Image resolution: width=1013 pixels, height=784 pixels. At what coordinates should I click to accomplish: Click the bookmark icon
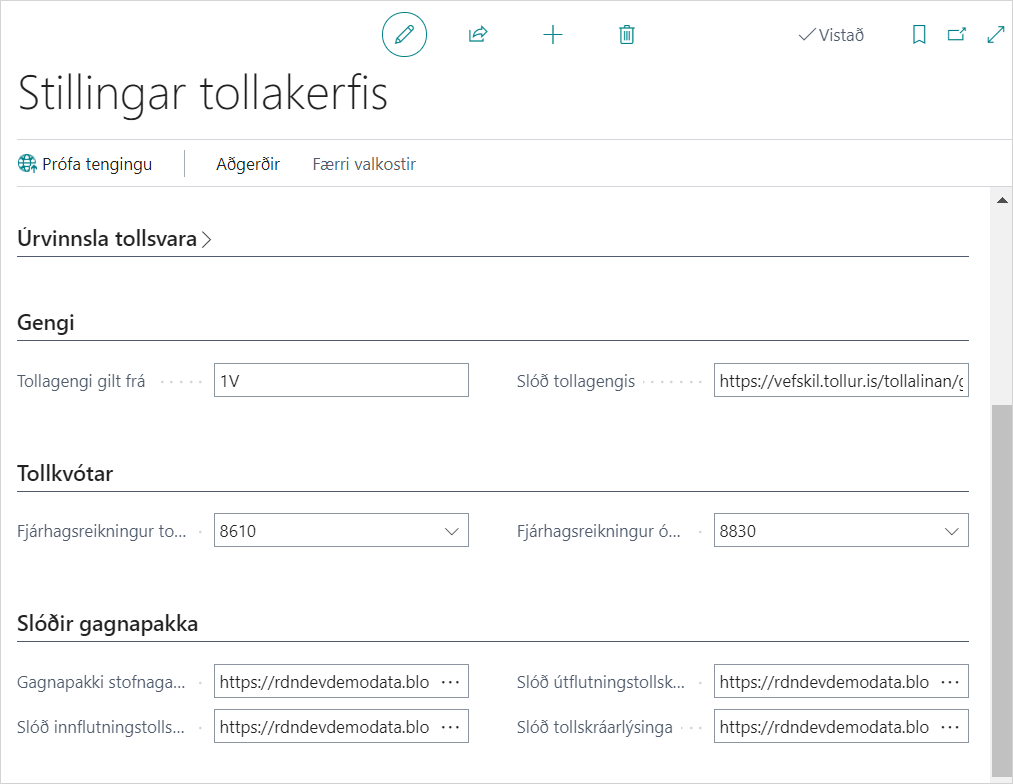919,35
